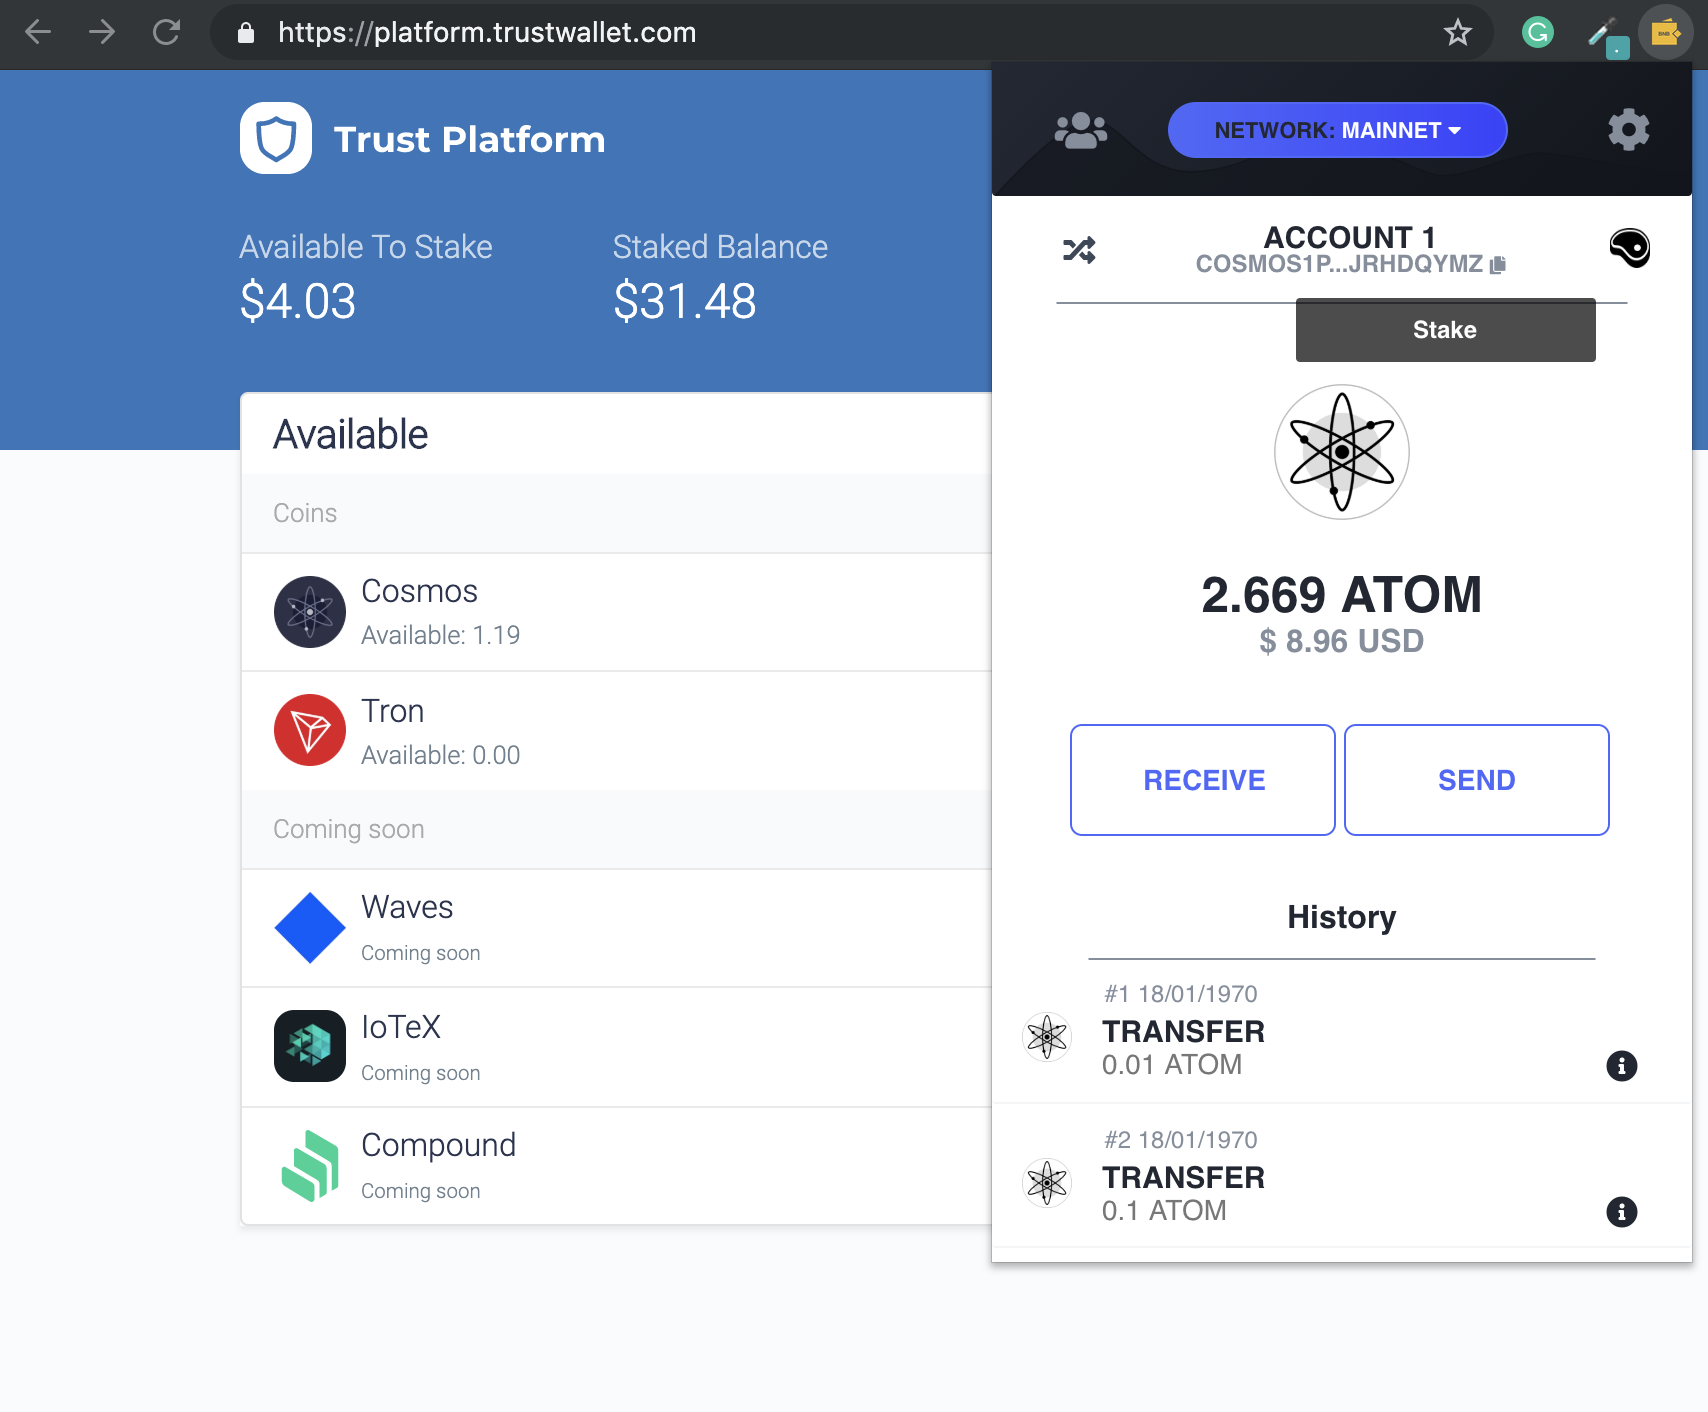Click the large ATOM logo
Viewport: 1708px width, 1412px height.
1342,452
